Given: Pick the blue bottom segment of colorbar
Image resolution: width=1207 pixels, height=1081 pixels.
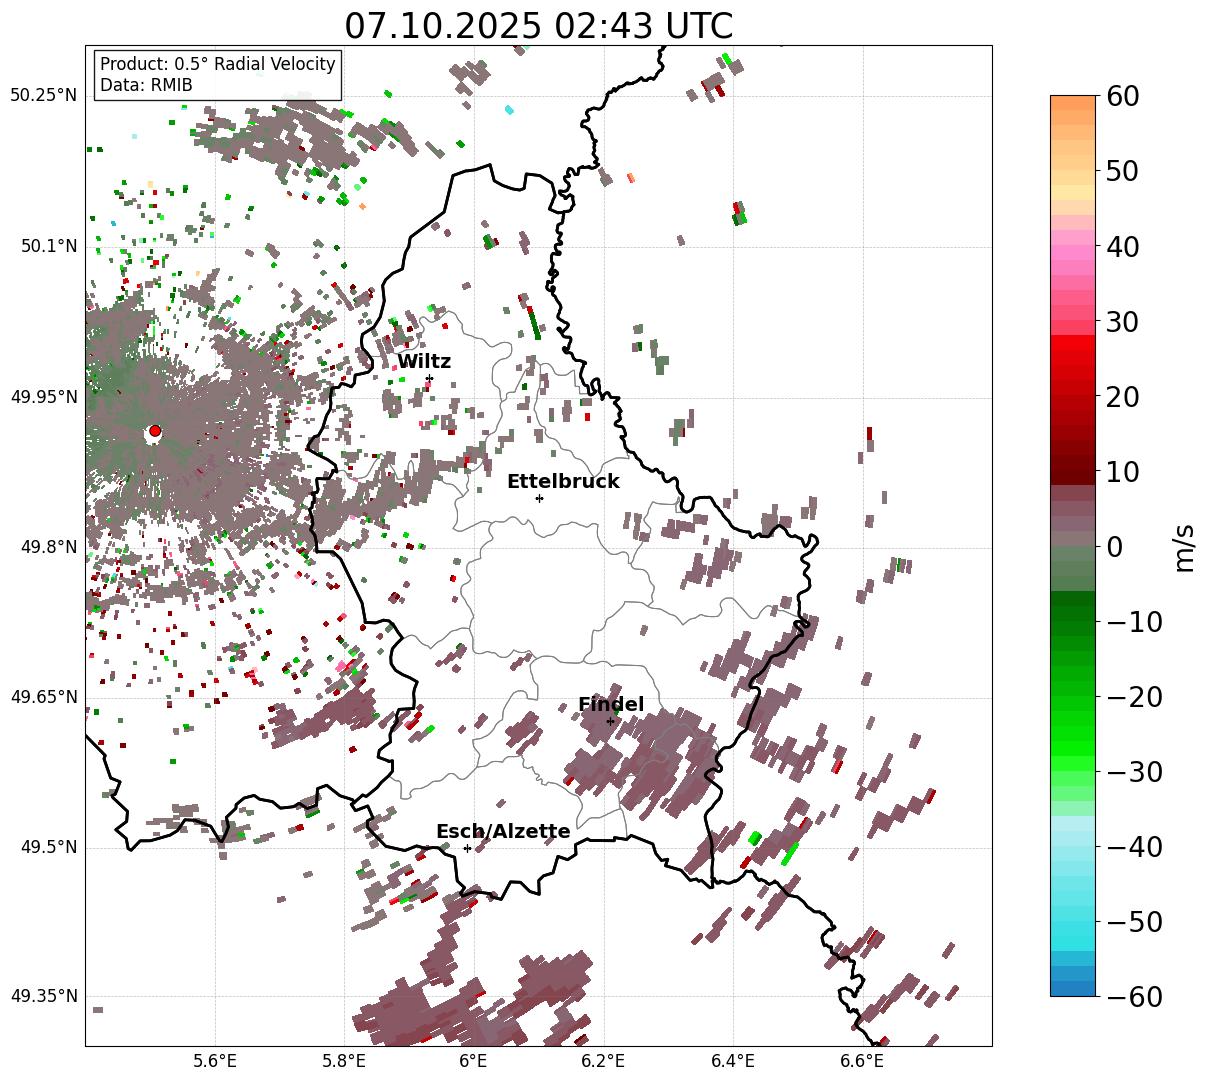Looking at the screenshot, I should tap(1073, 988).
